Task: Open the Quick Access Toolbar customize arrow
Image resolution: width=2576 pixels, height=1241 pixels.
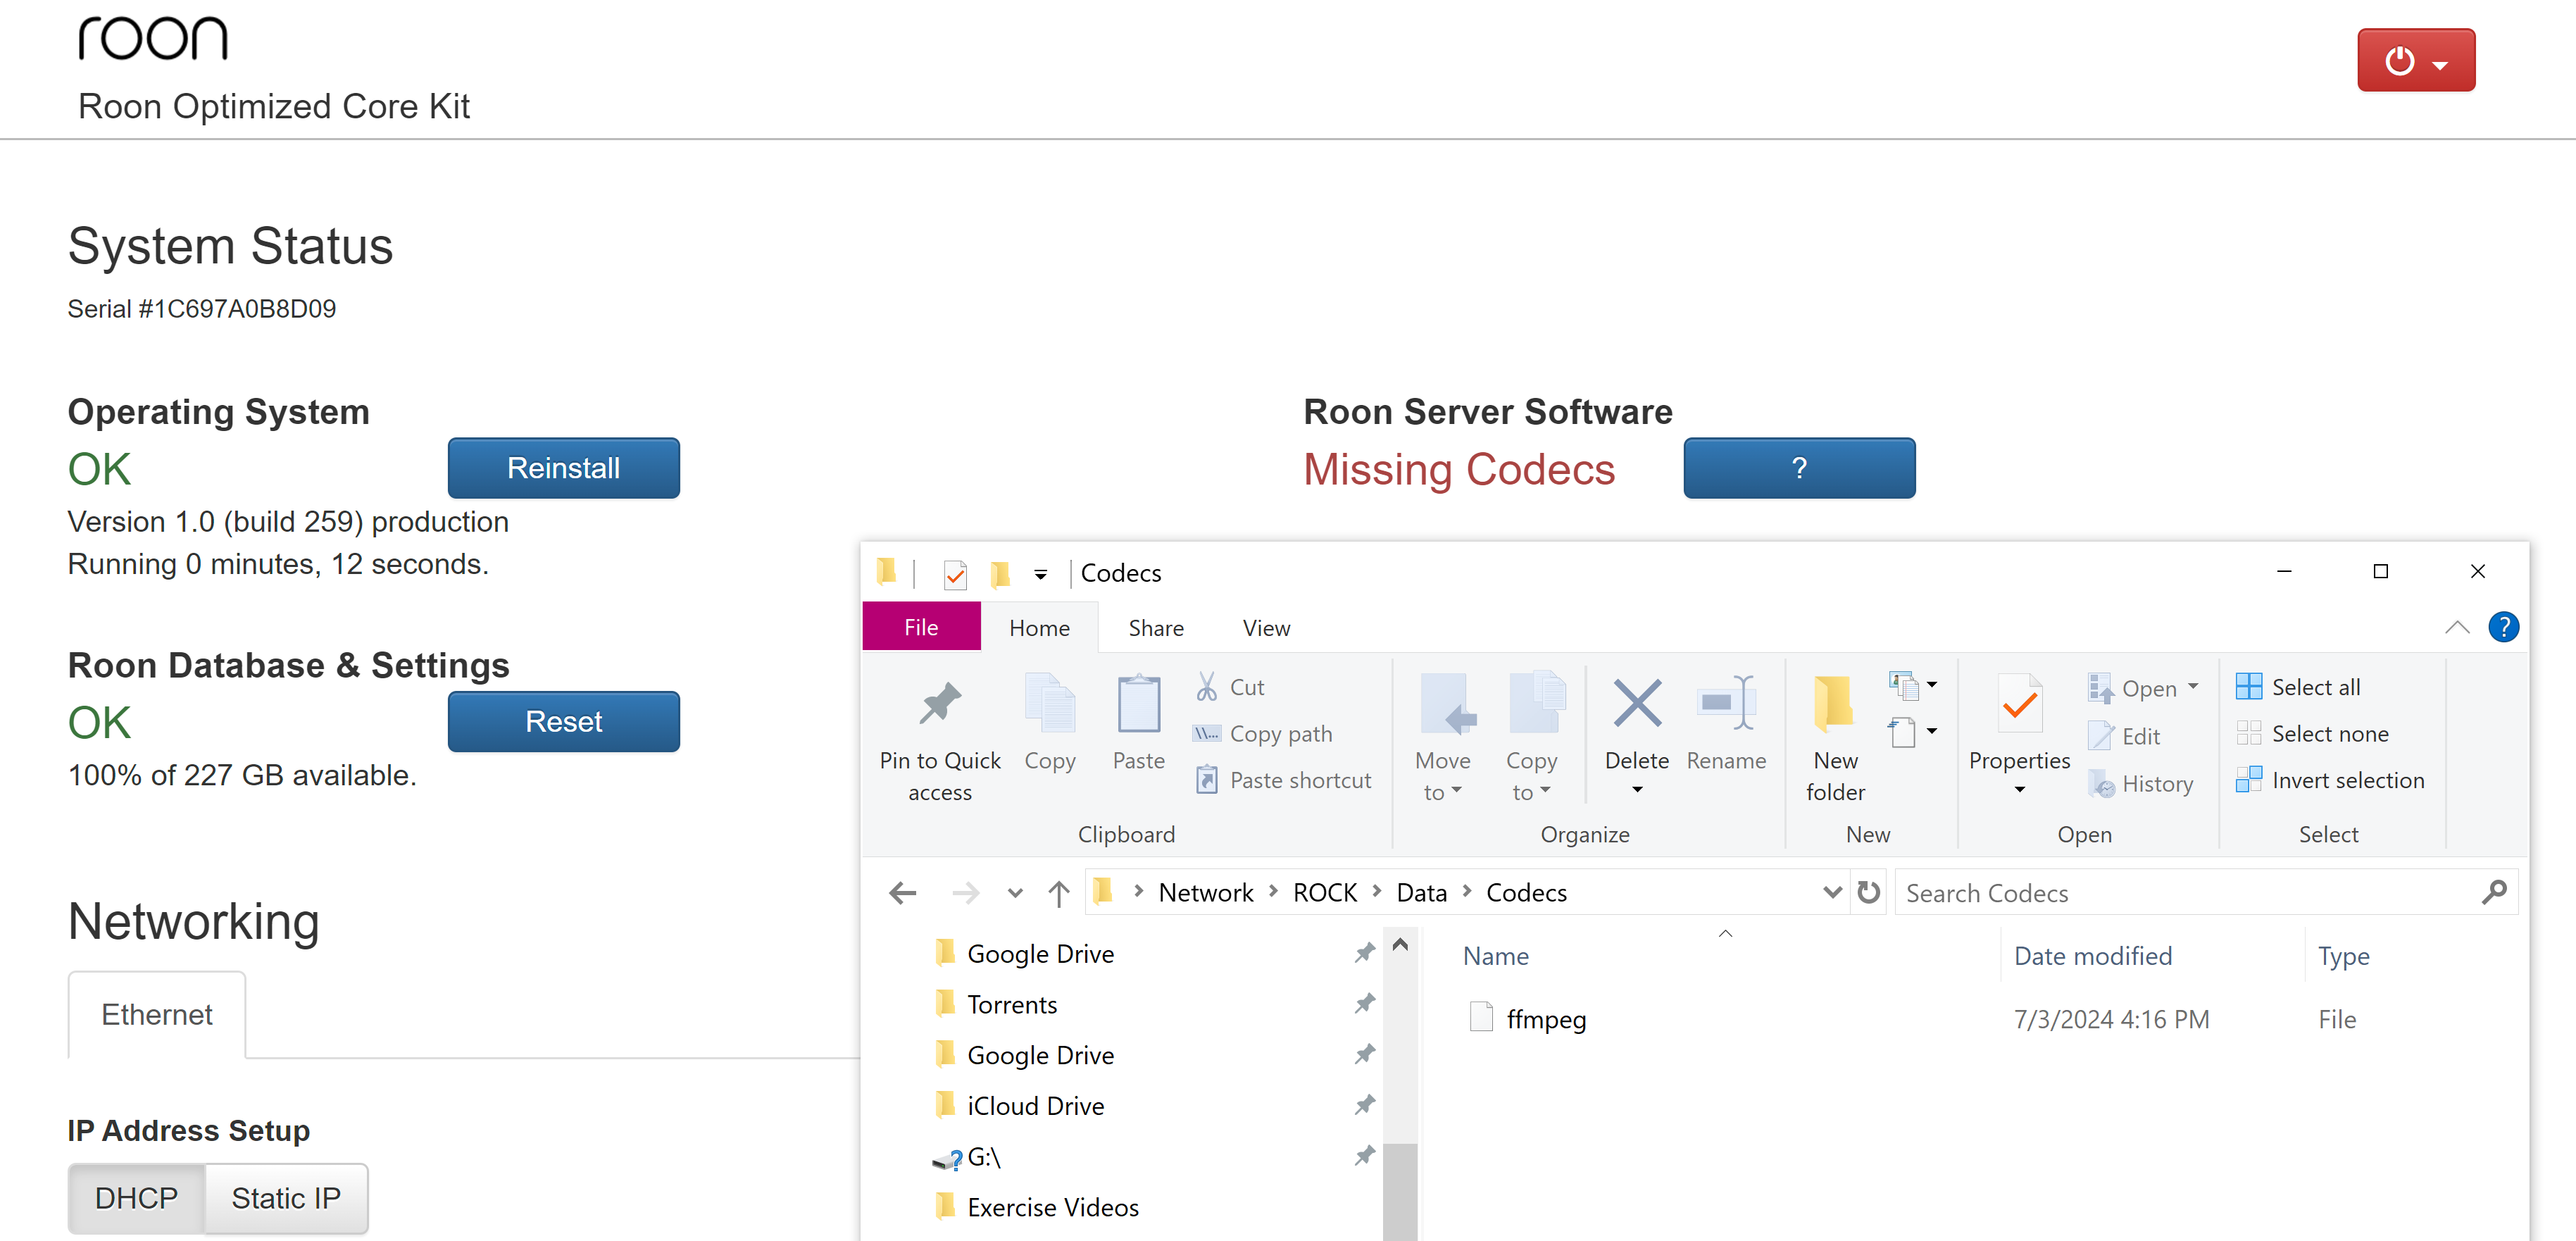Action: coord(1040,573)
